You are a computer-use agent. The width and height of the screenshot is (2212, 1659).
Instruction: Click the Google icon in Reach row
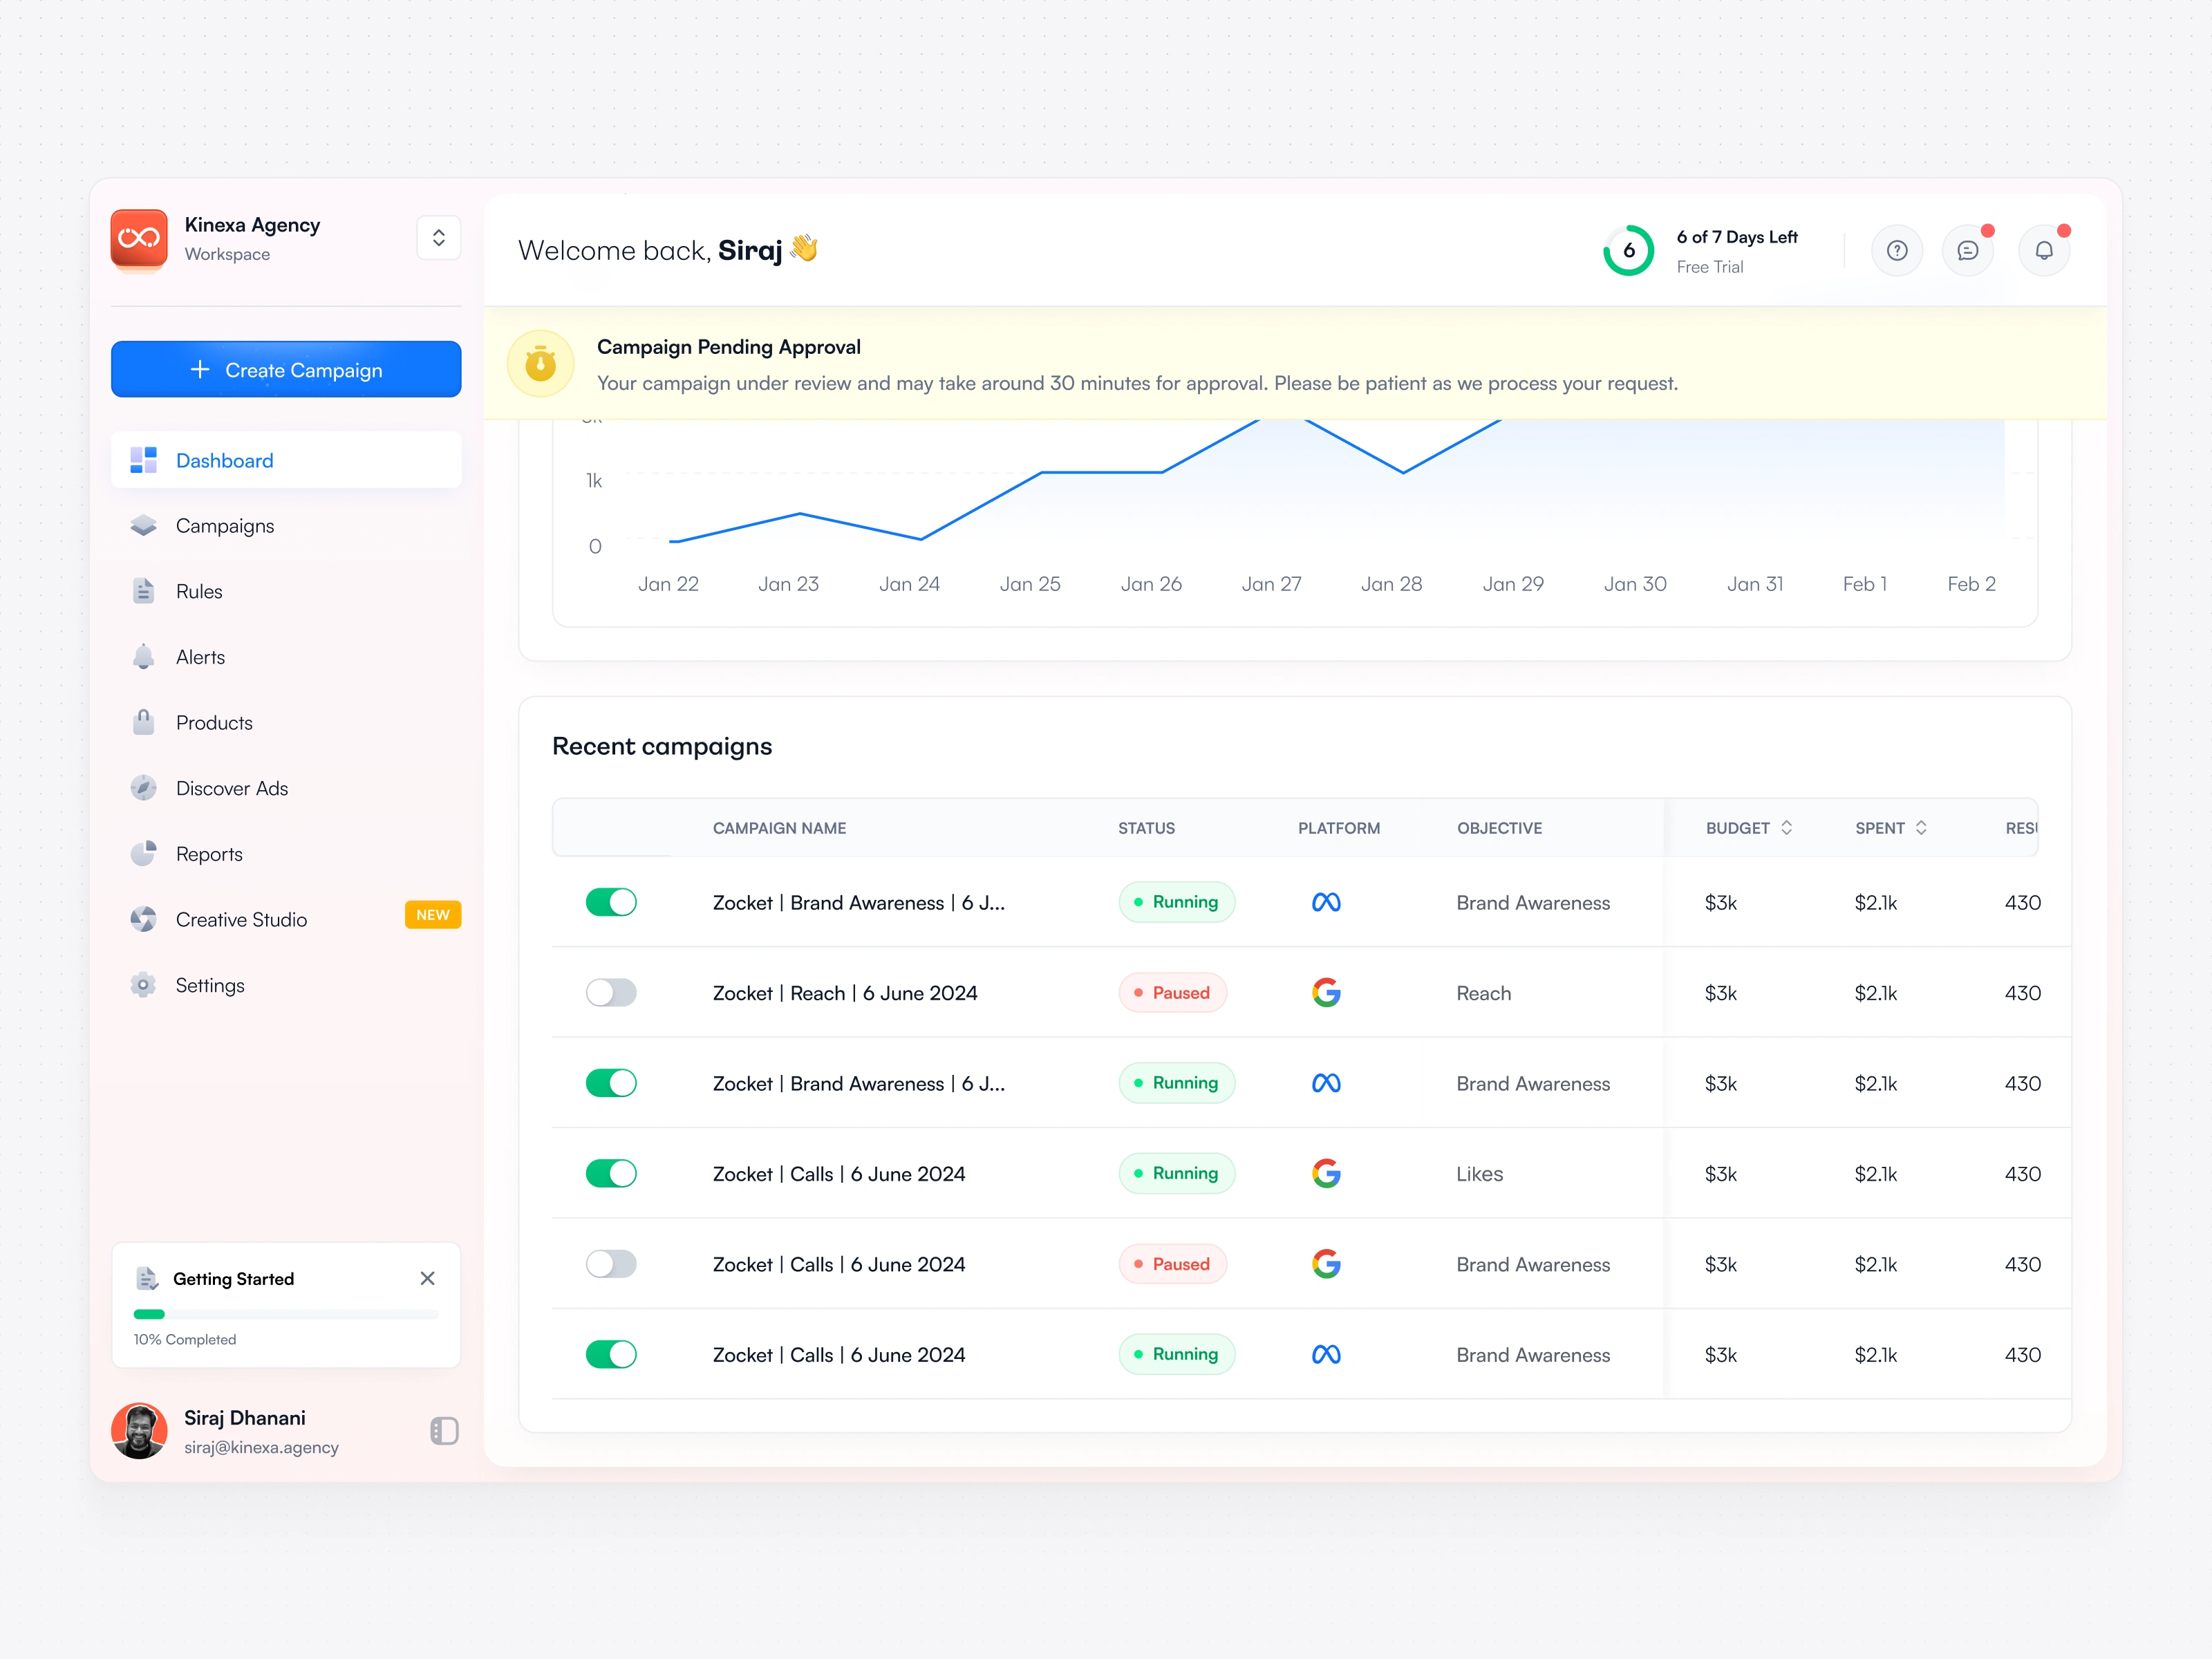(1325, 992)
